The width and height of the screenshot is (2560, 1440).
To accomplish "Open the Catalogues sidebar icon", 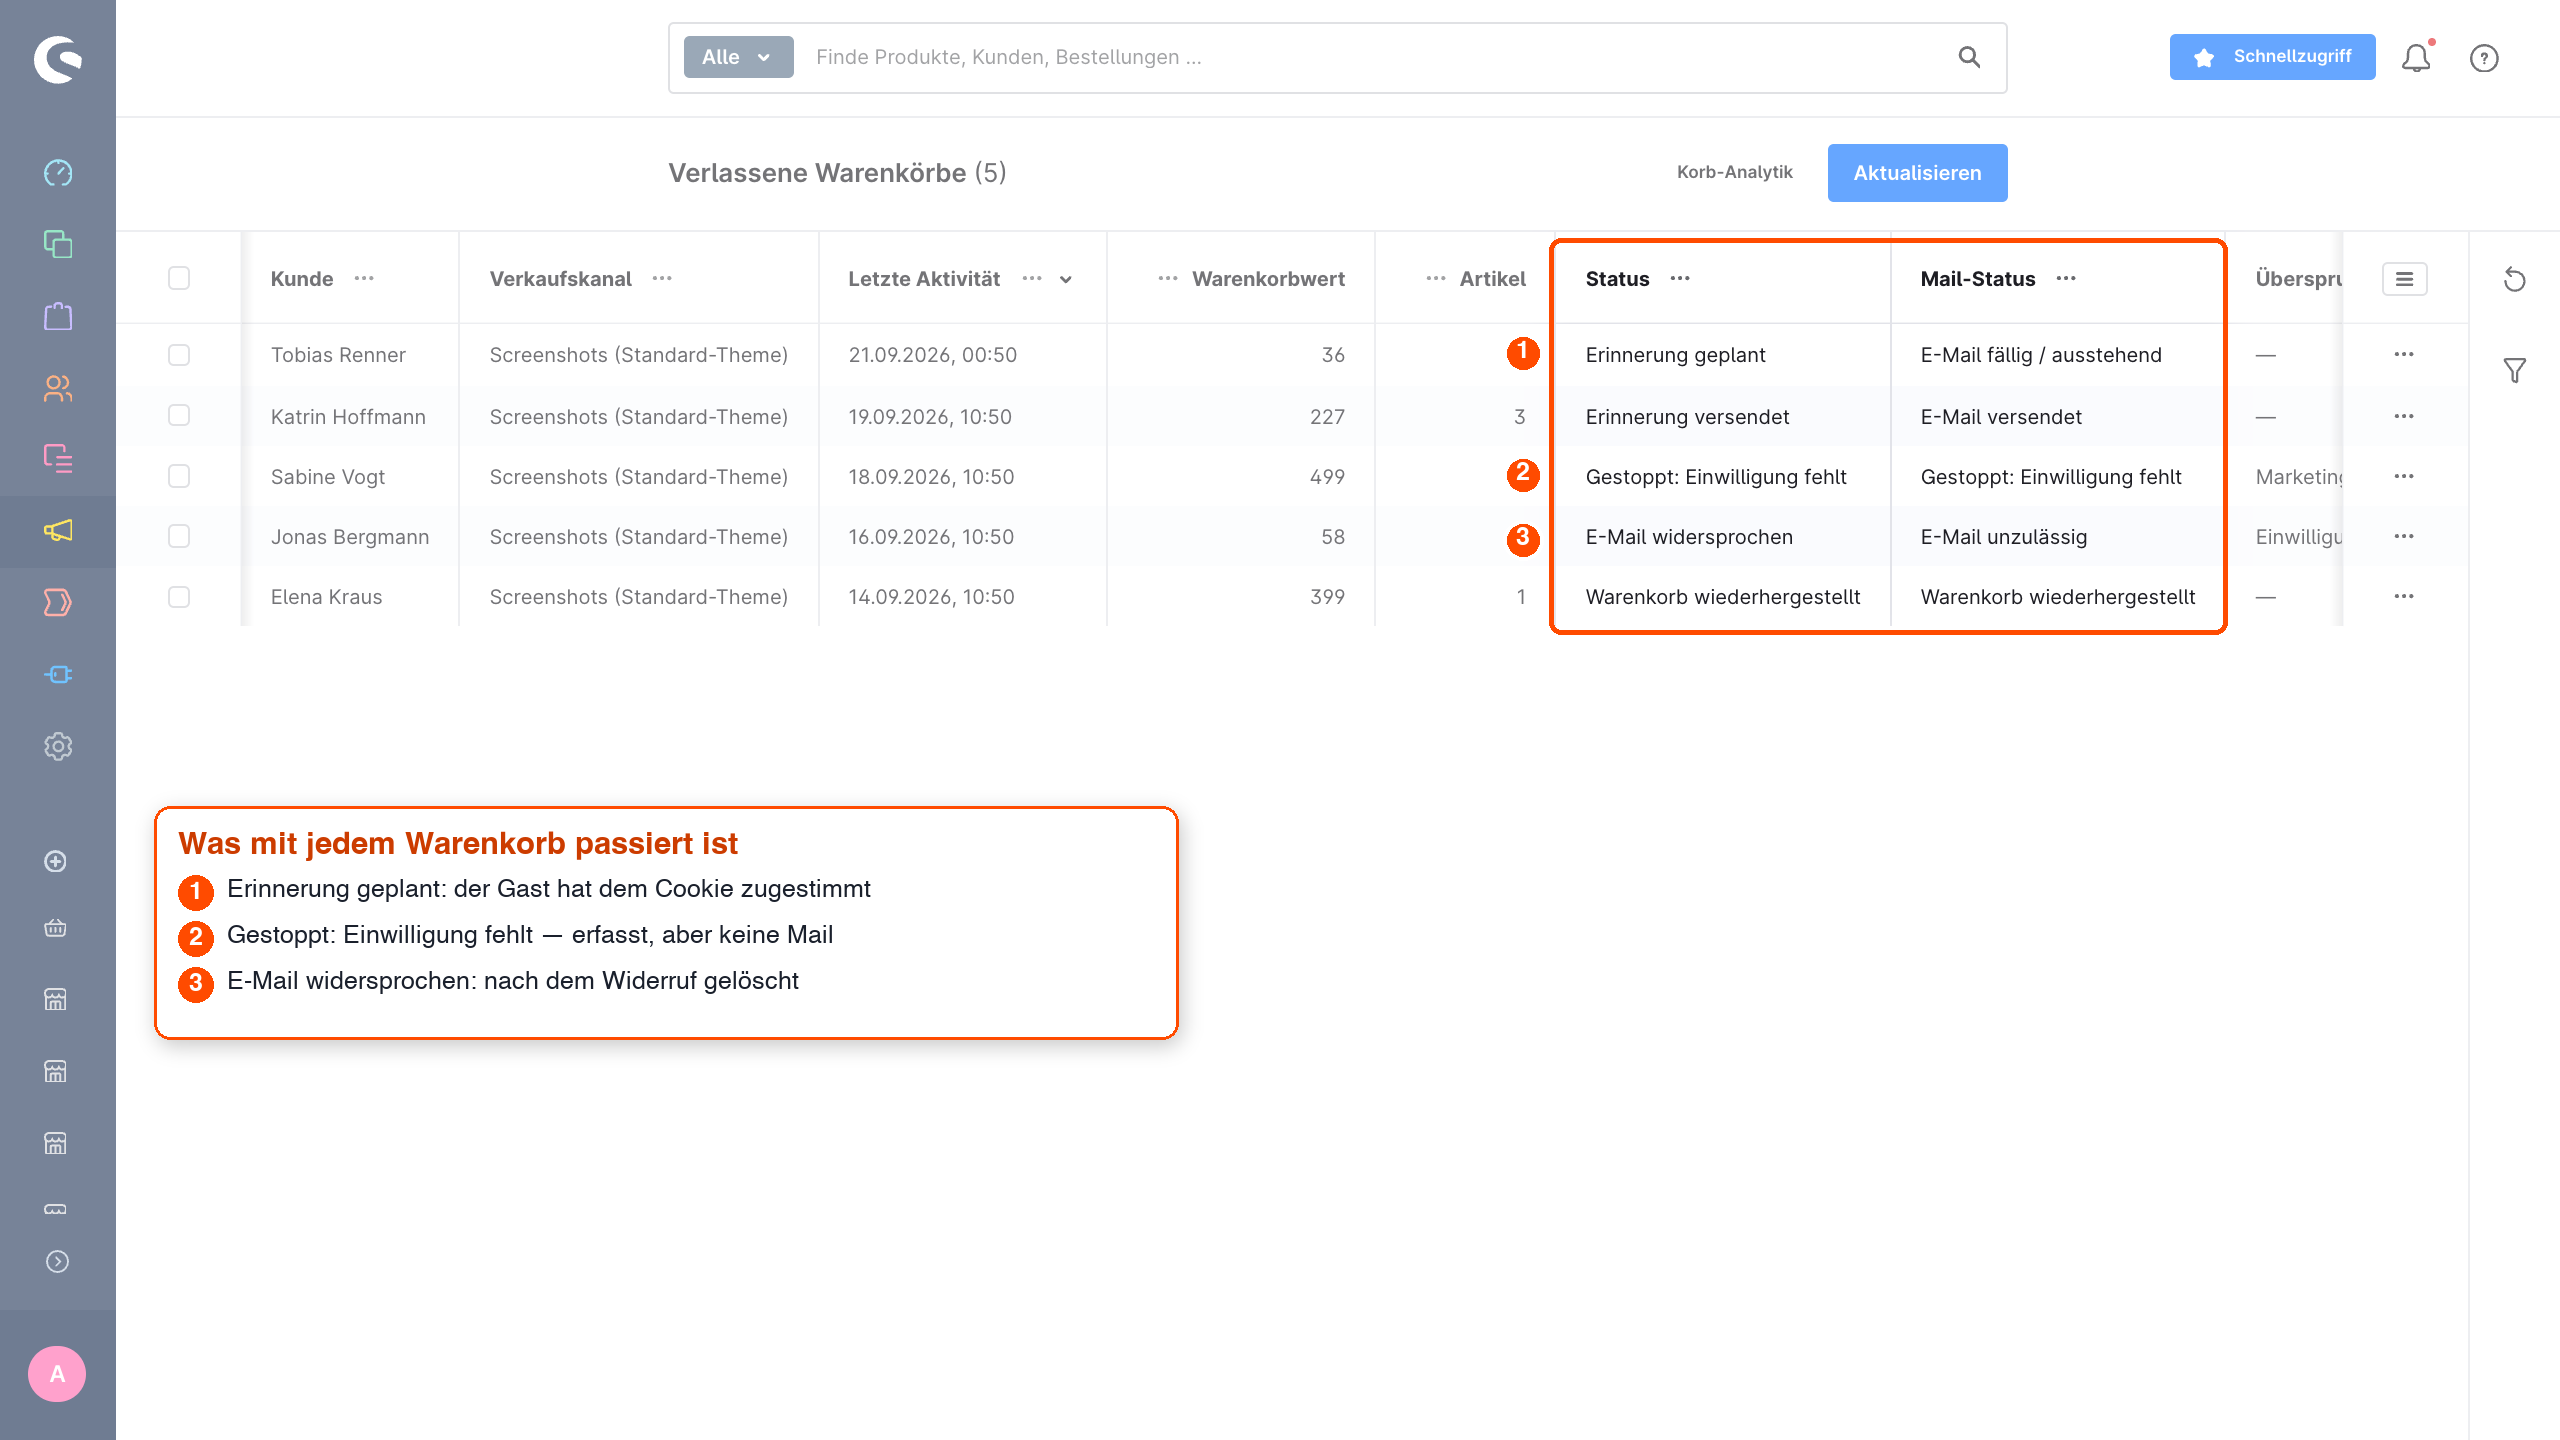I will point(58,244).
